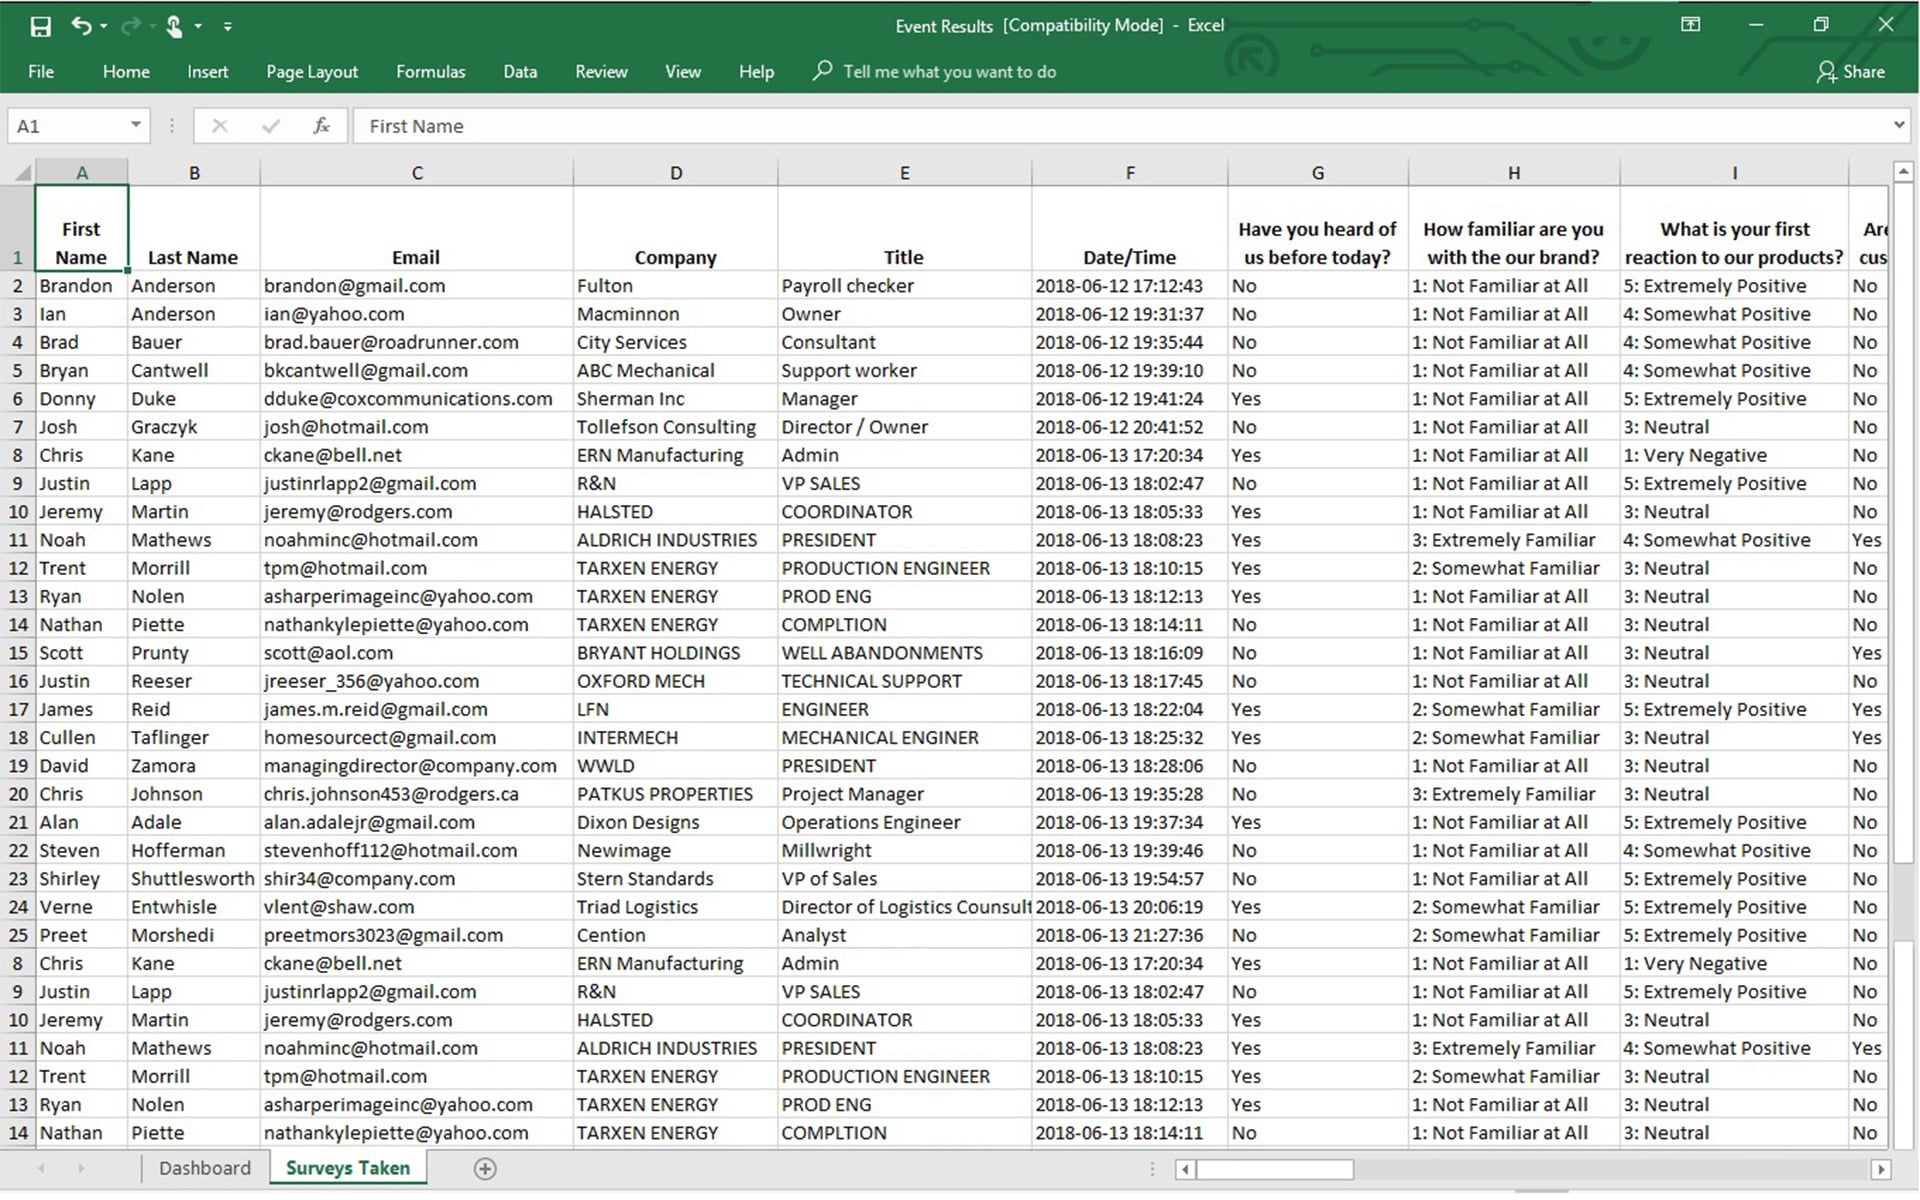Click the Enter formula checkmark icon
1920x1200 pixels.
270,126
